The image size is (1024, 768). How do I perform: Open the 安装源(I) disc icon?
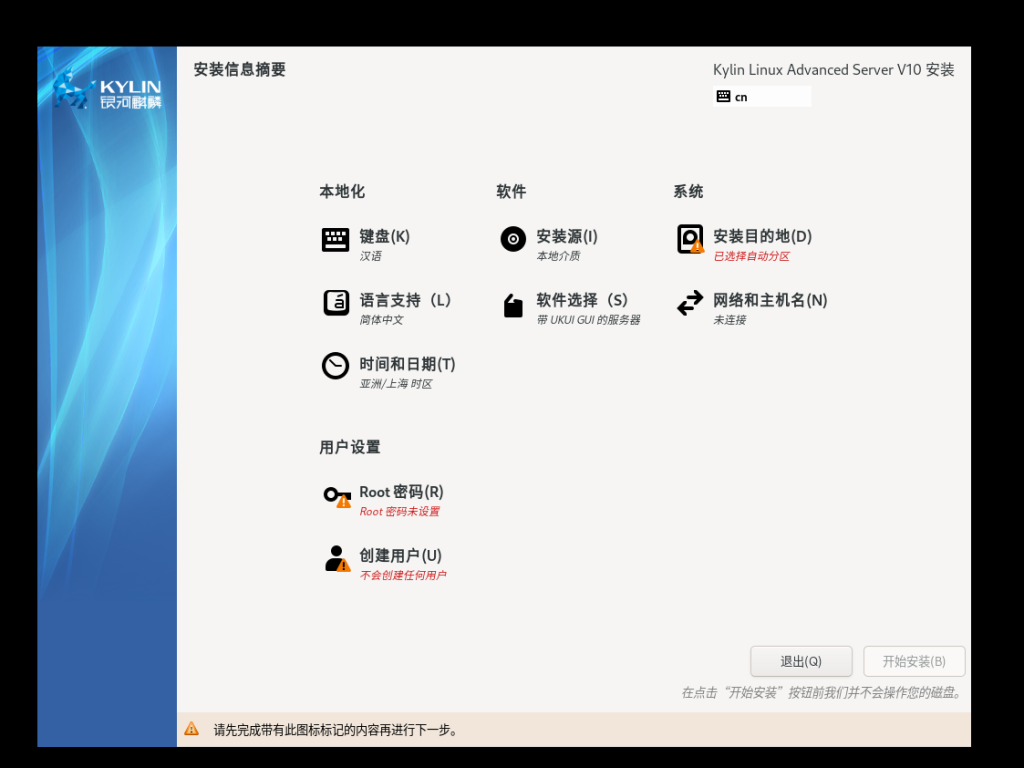[x=513, y=239]
